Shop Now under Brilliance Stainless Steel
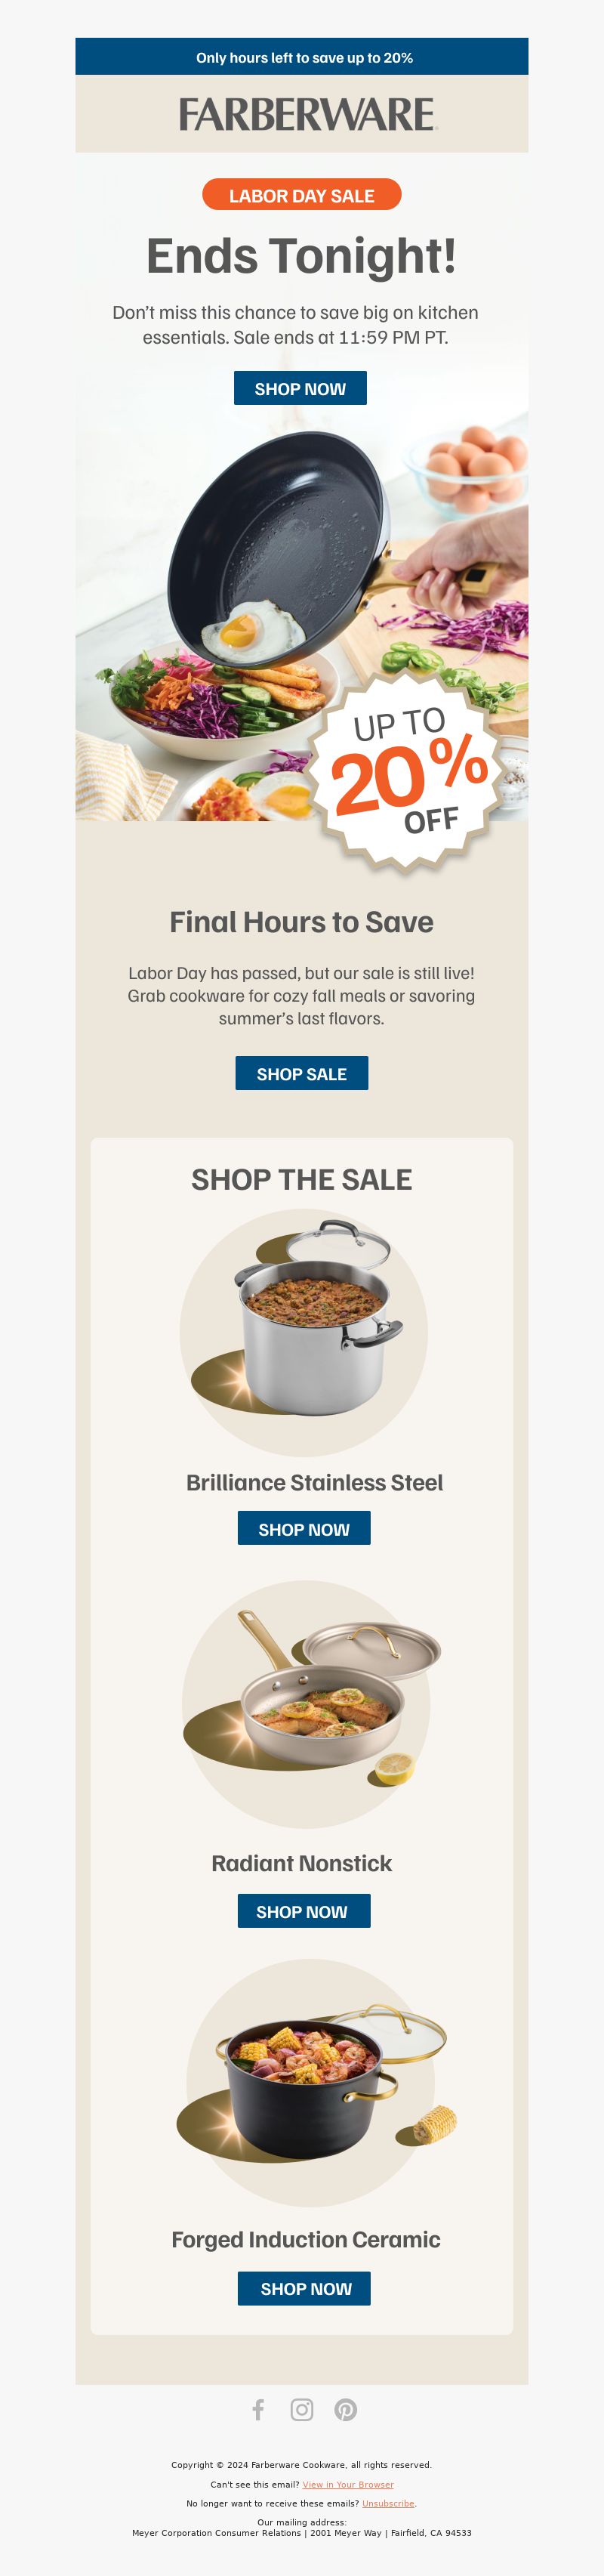This screenshot has height=2576, width=604. [x=304, y=1528]
